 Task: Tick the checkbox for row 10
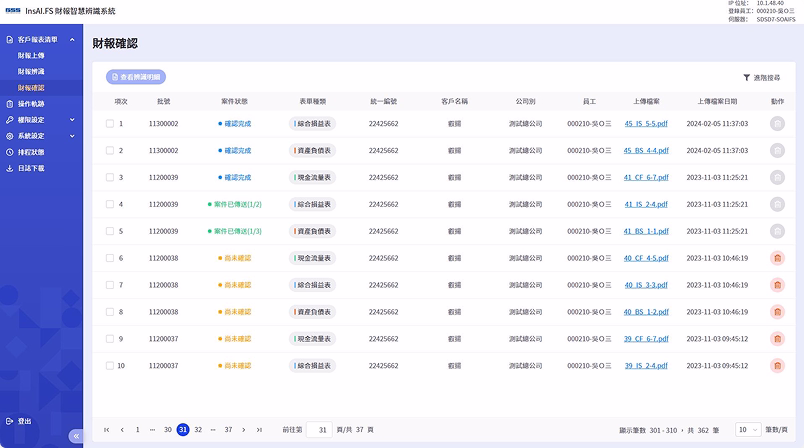pyautogui.click(x=110, y=366)
